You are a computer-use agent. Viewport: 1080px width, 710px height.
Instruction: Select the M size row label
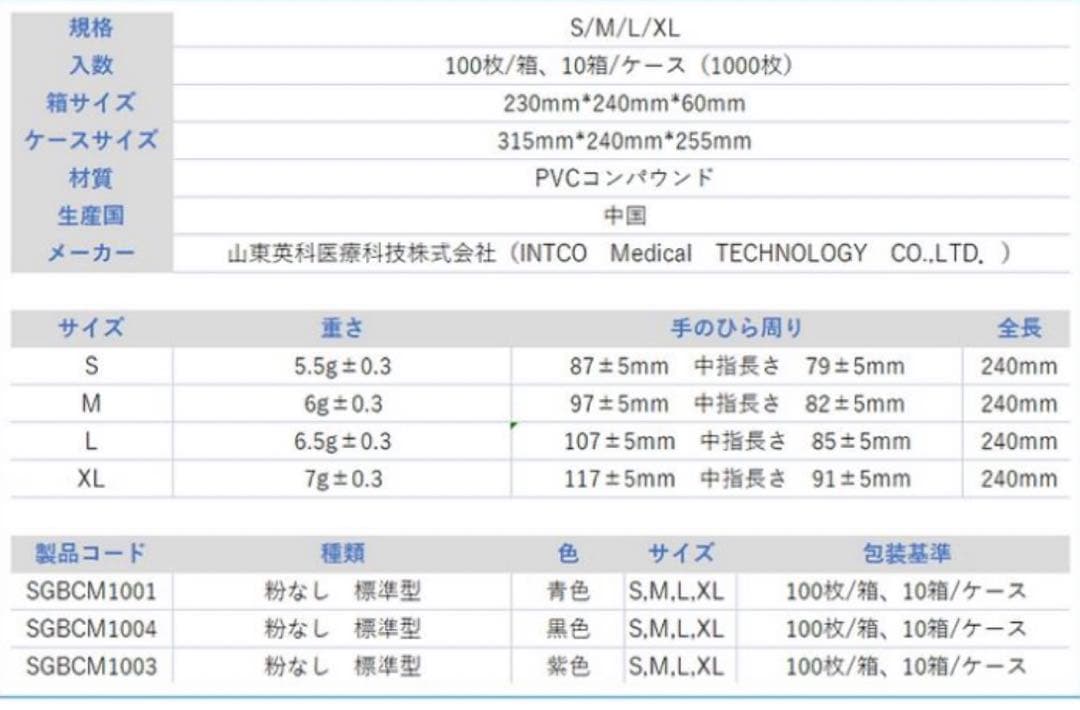[x=91, y=404]
